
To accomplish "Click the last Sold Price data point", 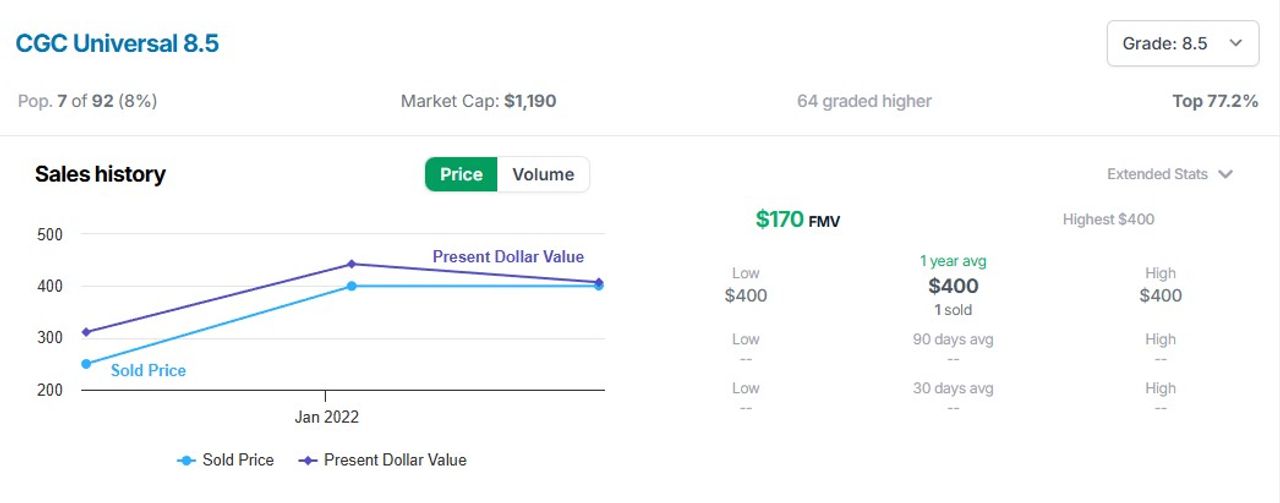I will click(599, 286).
